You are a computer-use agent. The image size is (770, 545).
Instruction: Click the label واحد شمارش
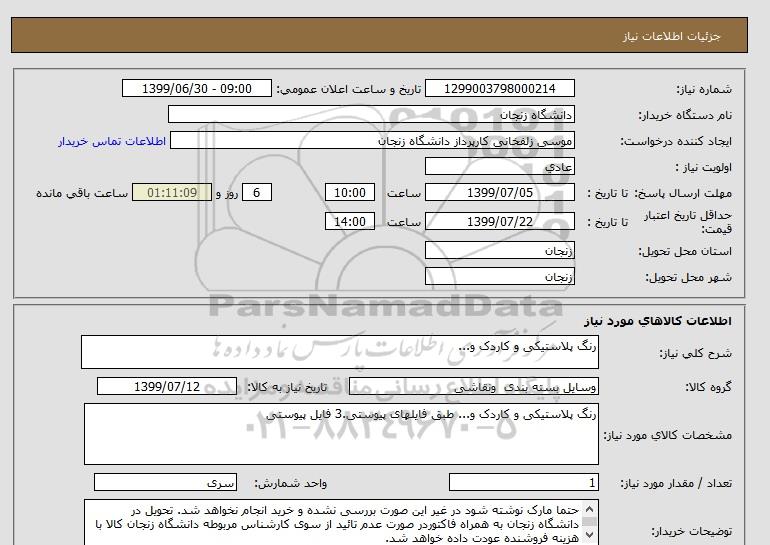pyautogui.click(x=290, y=483)
